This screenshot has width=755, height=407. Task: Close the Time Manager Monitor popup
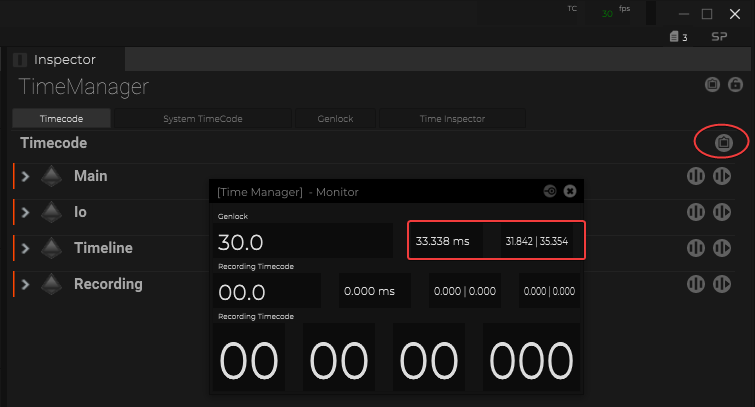(x=570, y=191)
